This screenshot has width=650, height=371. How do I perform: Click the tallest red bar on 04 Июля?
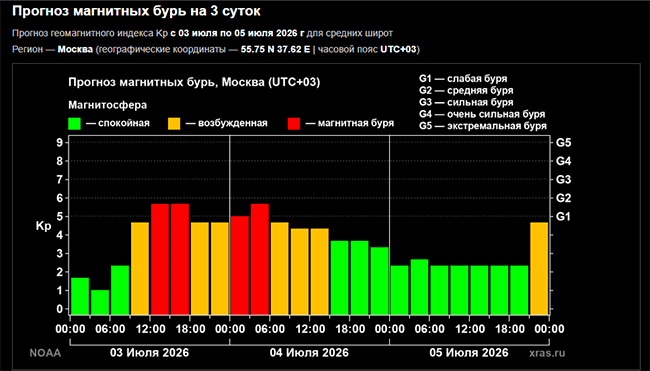click(260, 259)
